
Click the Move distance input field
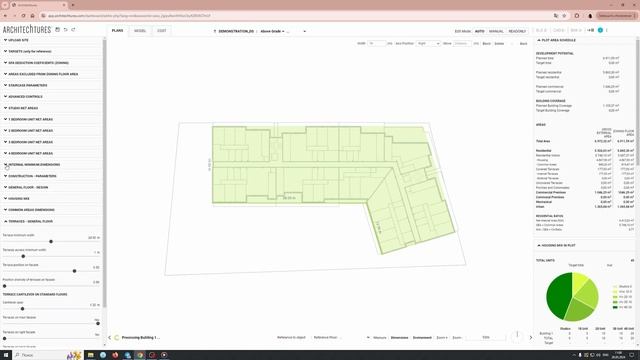pyautogui.click(x=462, y=43)
